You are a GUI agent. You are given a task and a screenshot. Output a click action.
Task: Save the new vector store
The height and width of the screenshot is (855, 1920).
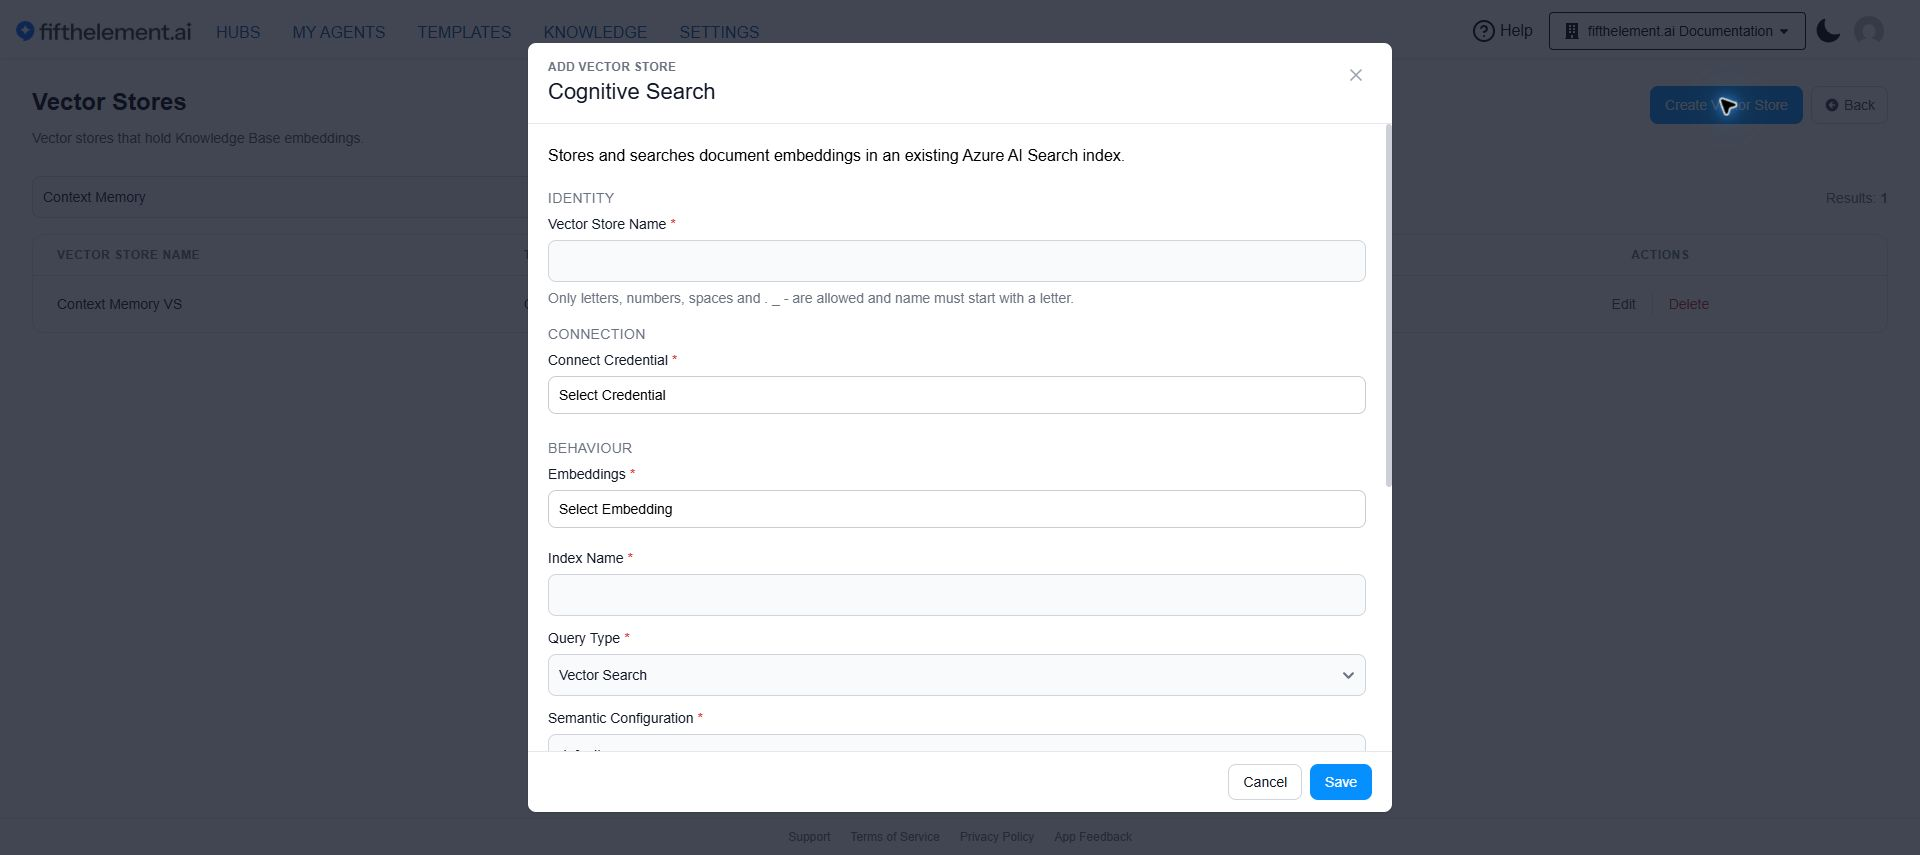[x=1340, y=782]
